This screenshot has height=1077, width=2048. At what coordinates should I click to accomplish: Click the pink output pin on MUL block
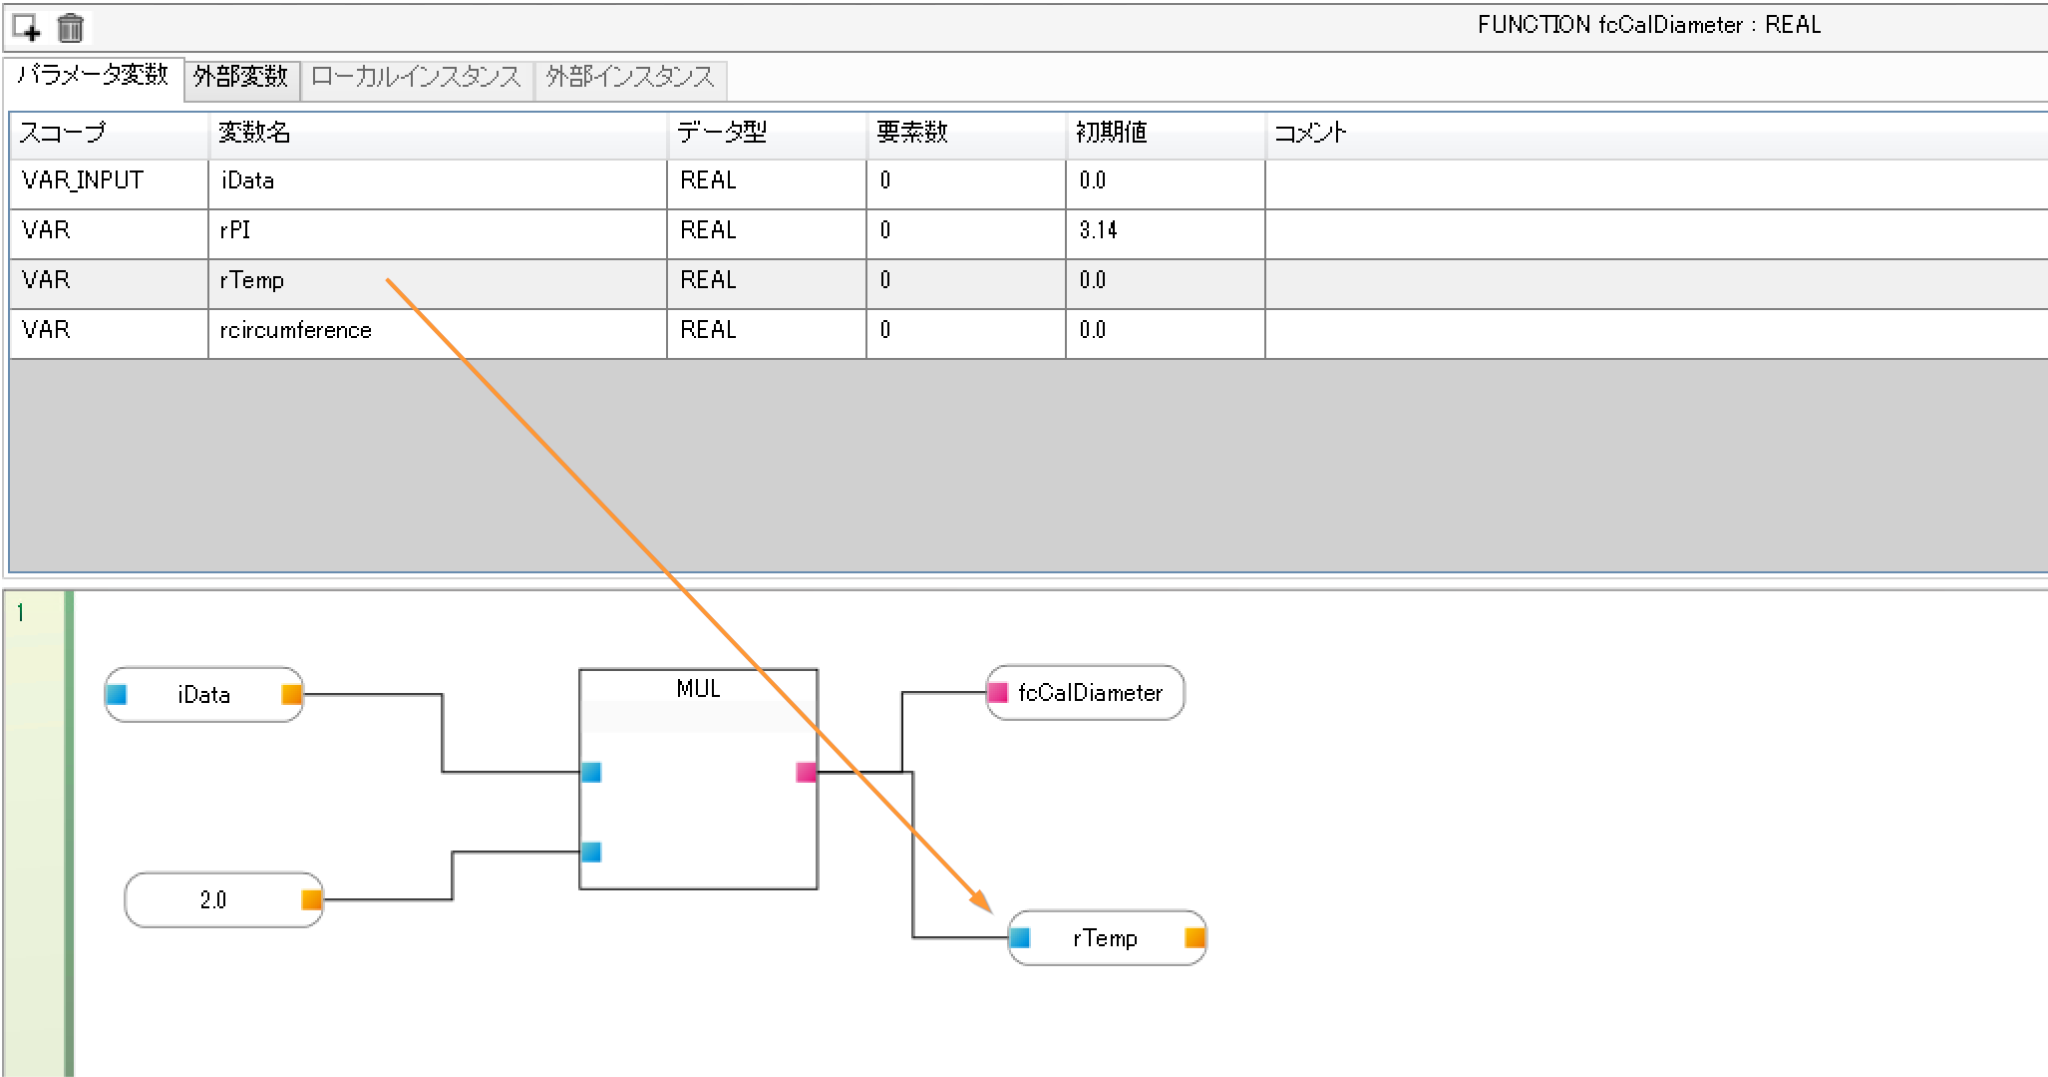806,772
